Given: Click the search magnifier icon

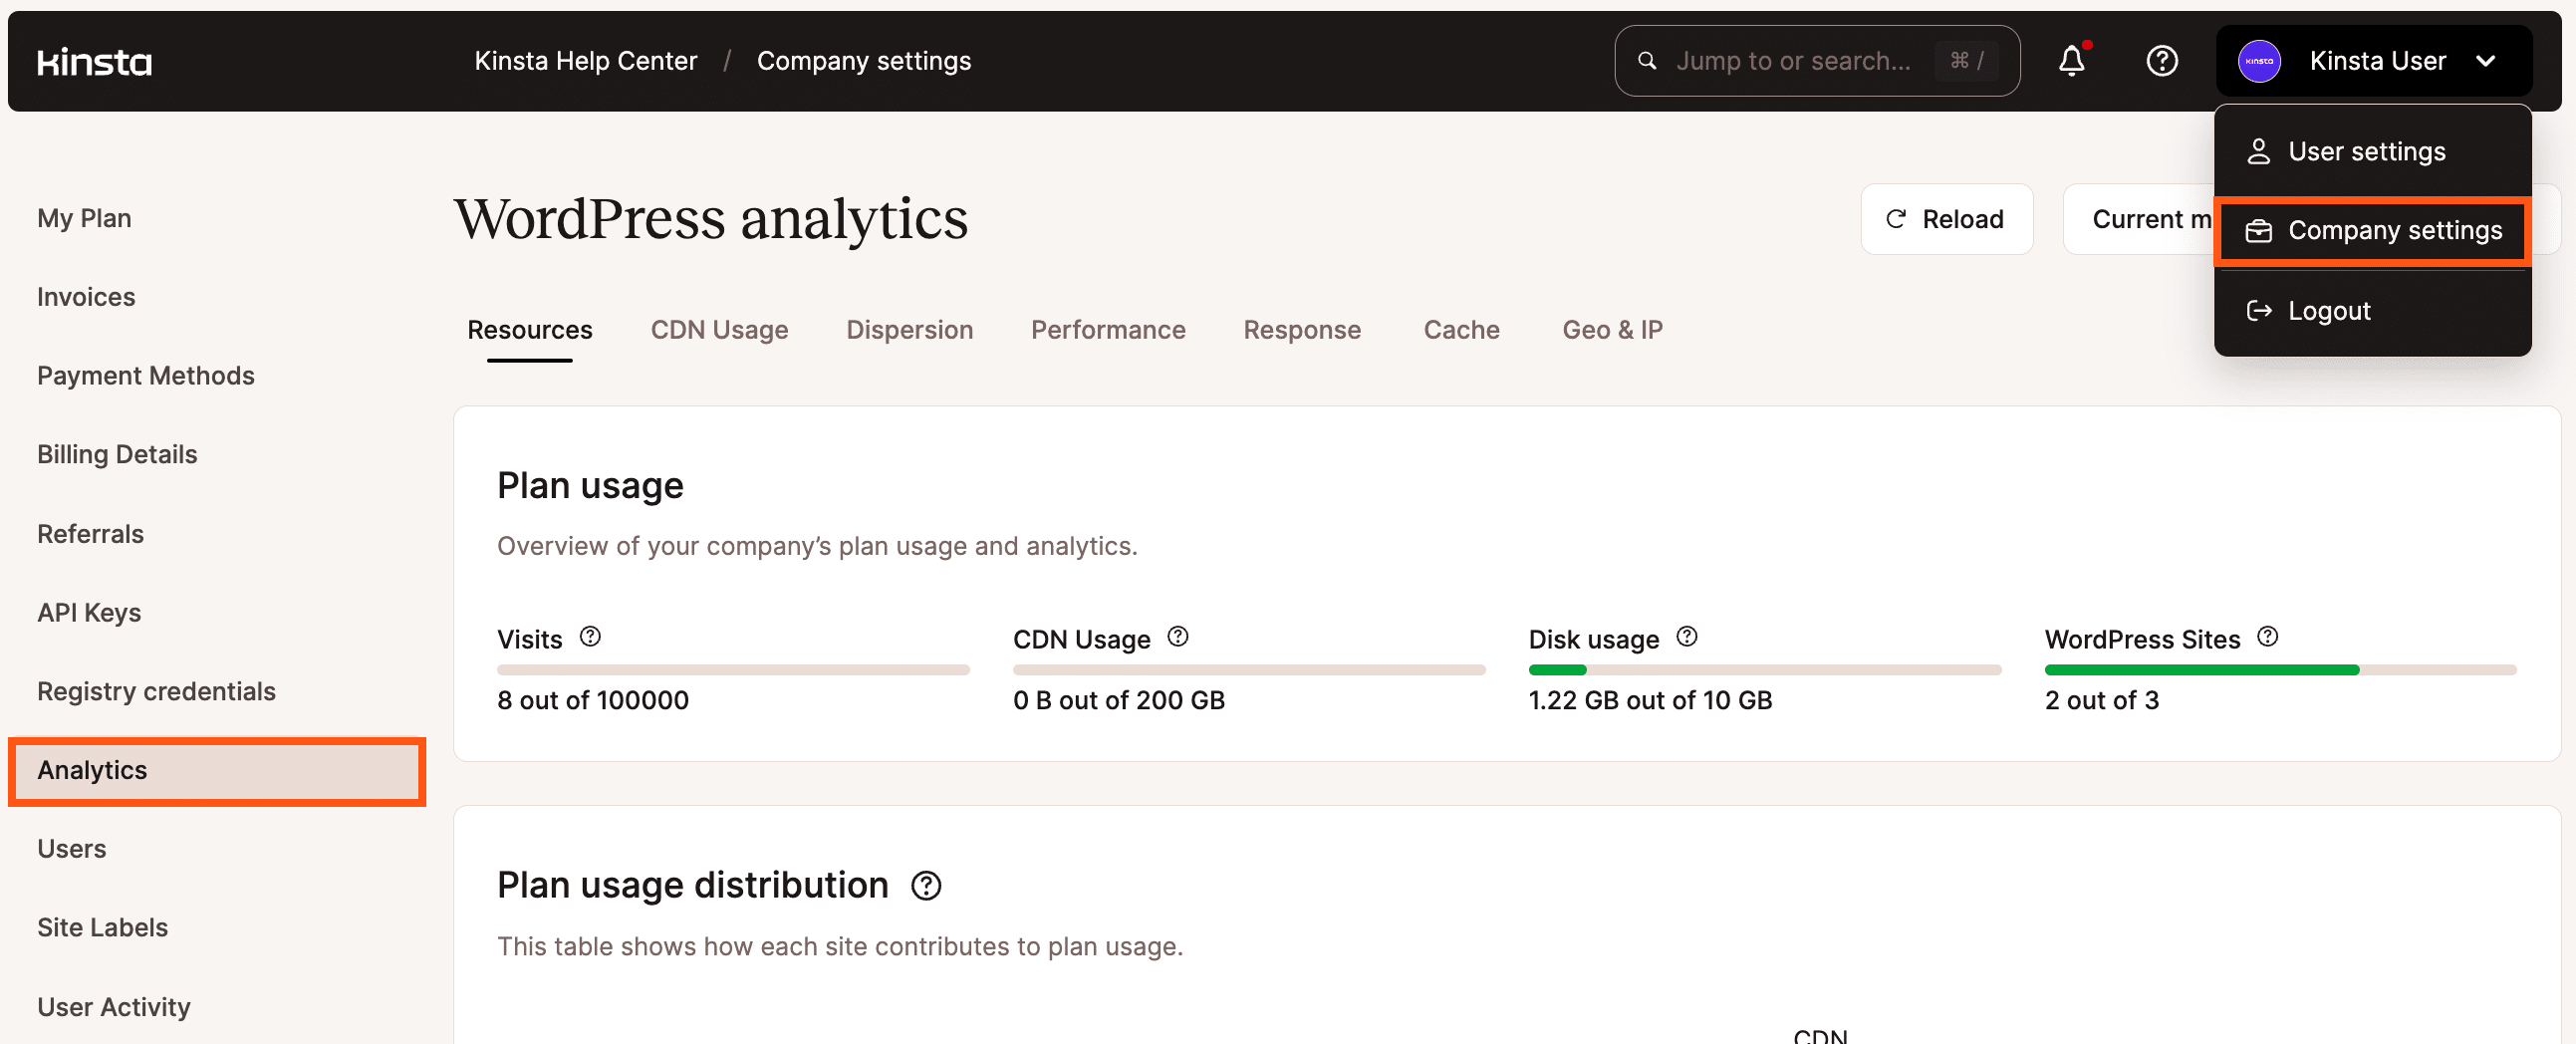Looking at the screenshot, I should coord(1647,61).
